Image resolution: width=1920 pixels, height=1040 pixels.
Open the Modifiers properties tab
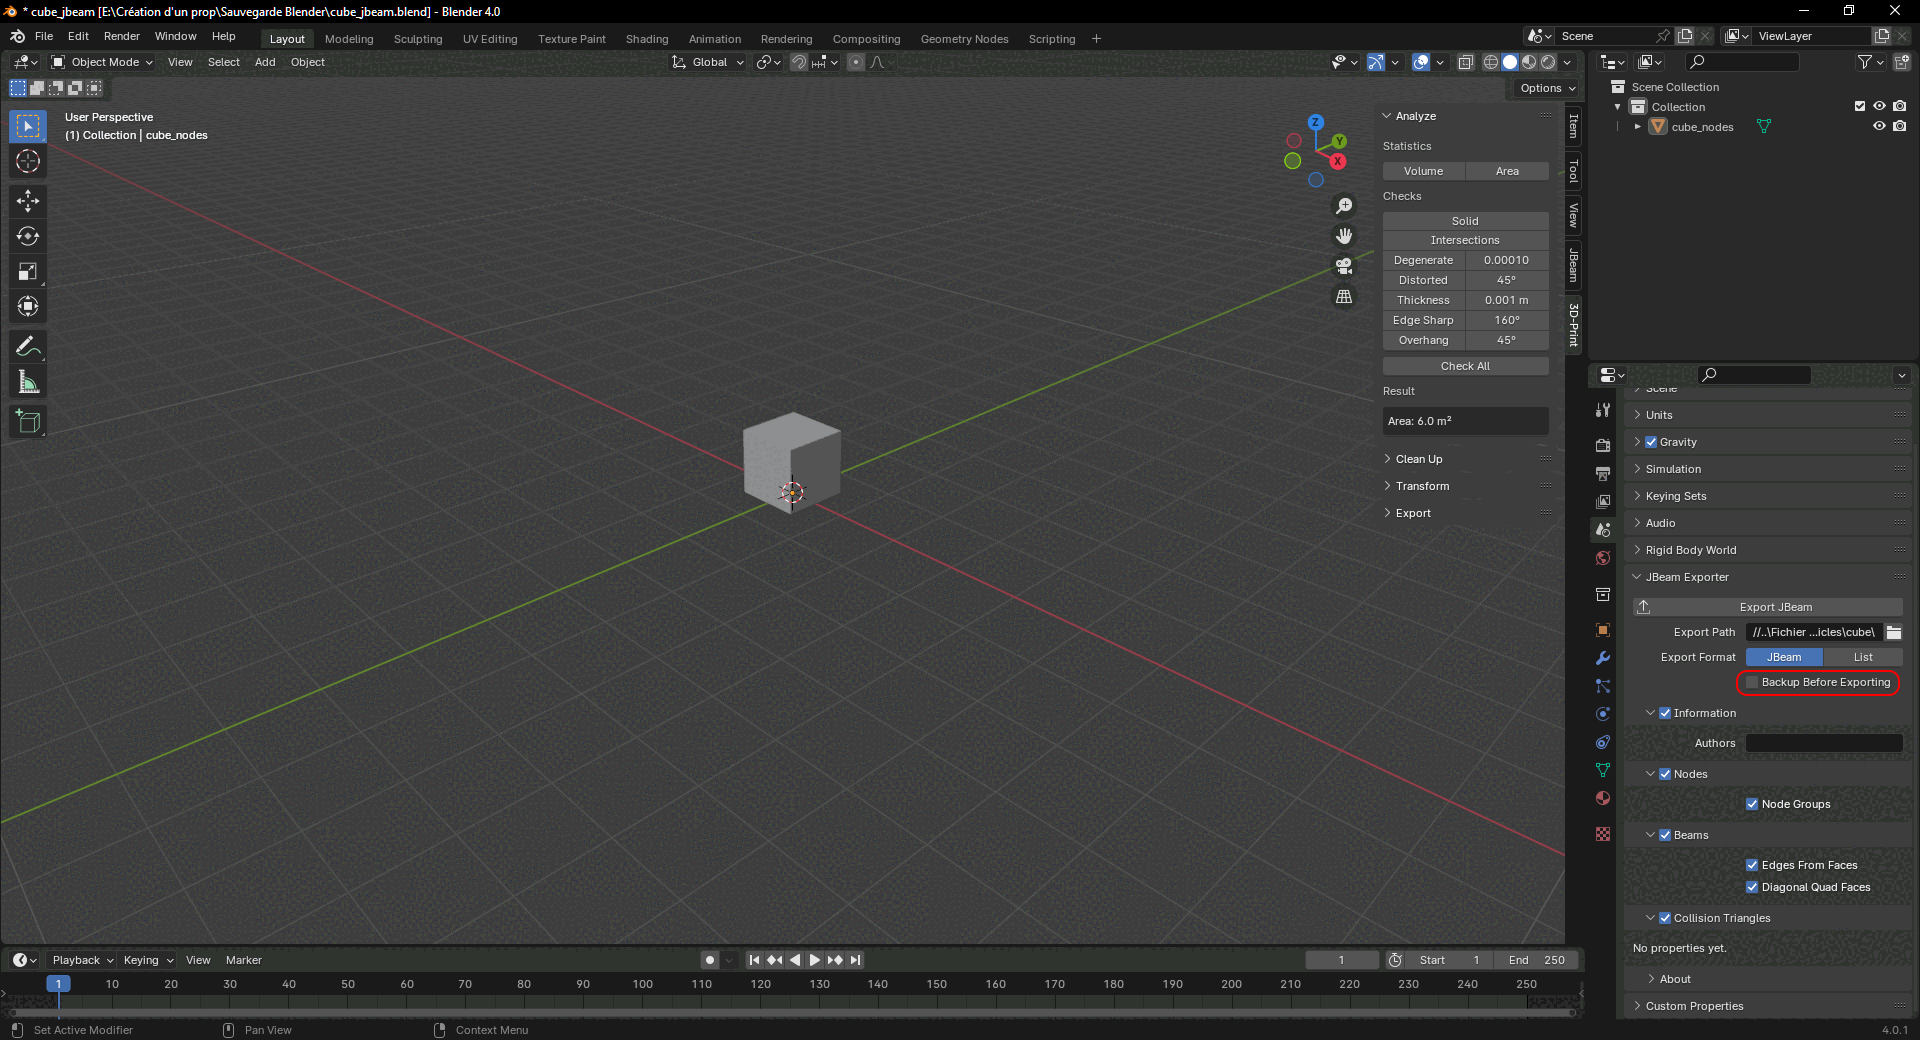click(1603, 658)
